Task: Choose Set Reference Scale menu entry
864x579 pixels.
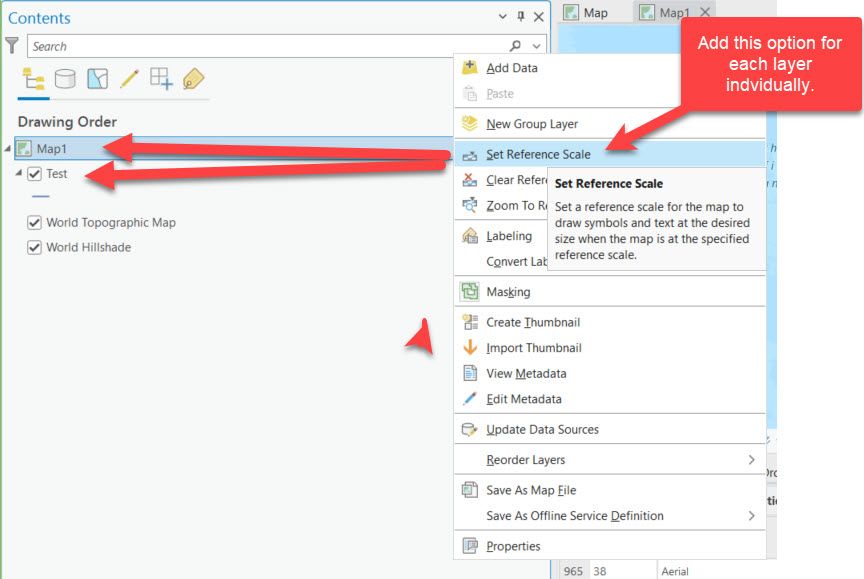Action: click(610, 154)
